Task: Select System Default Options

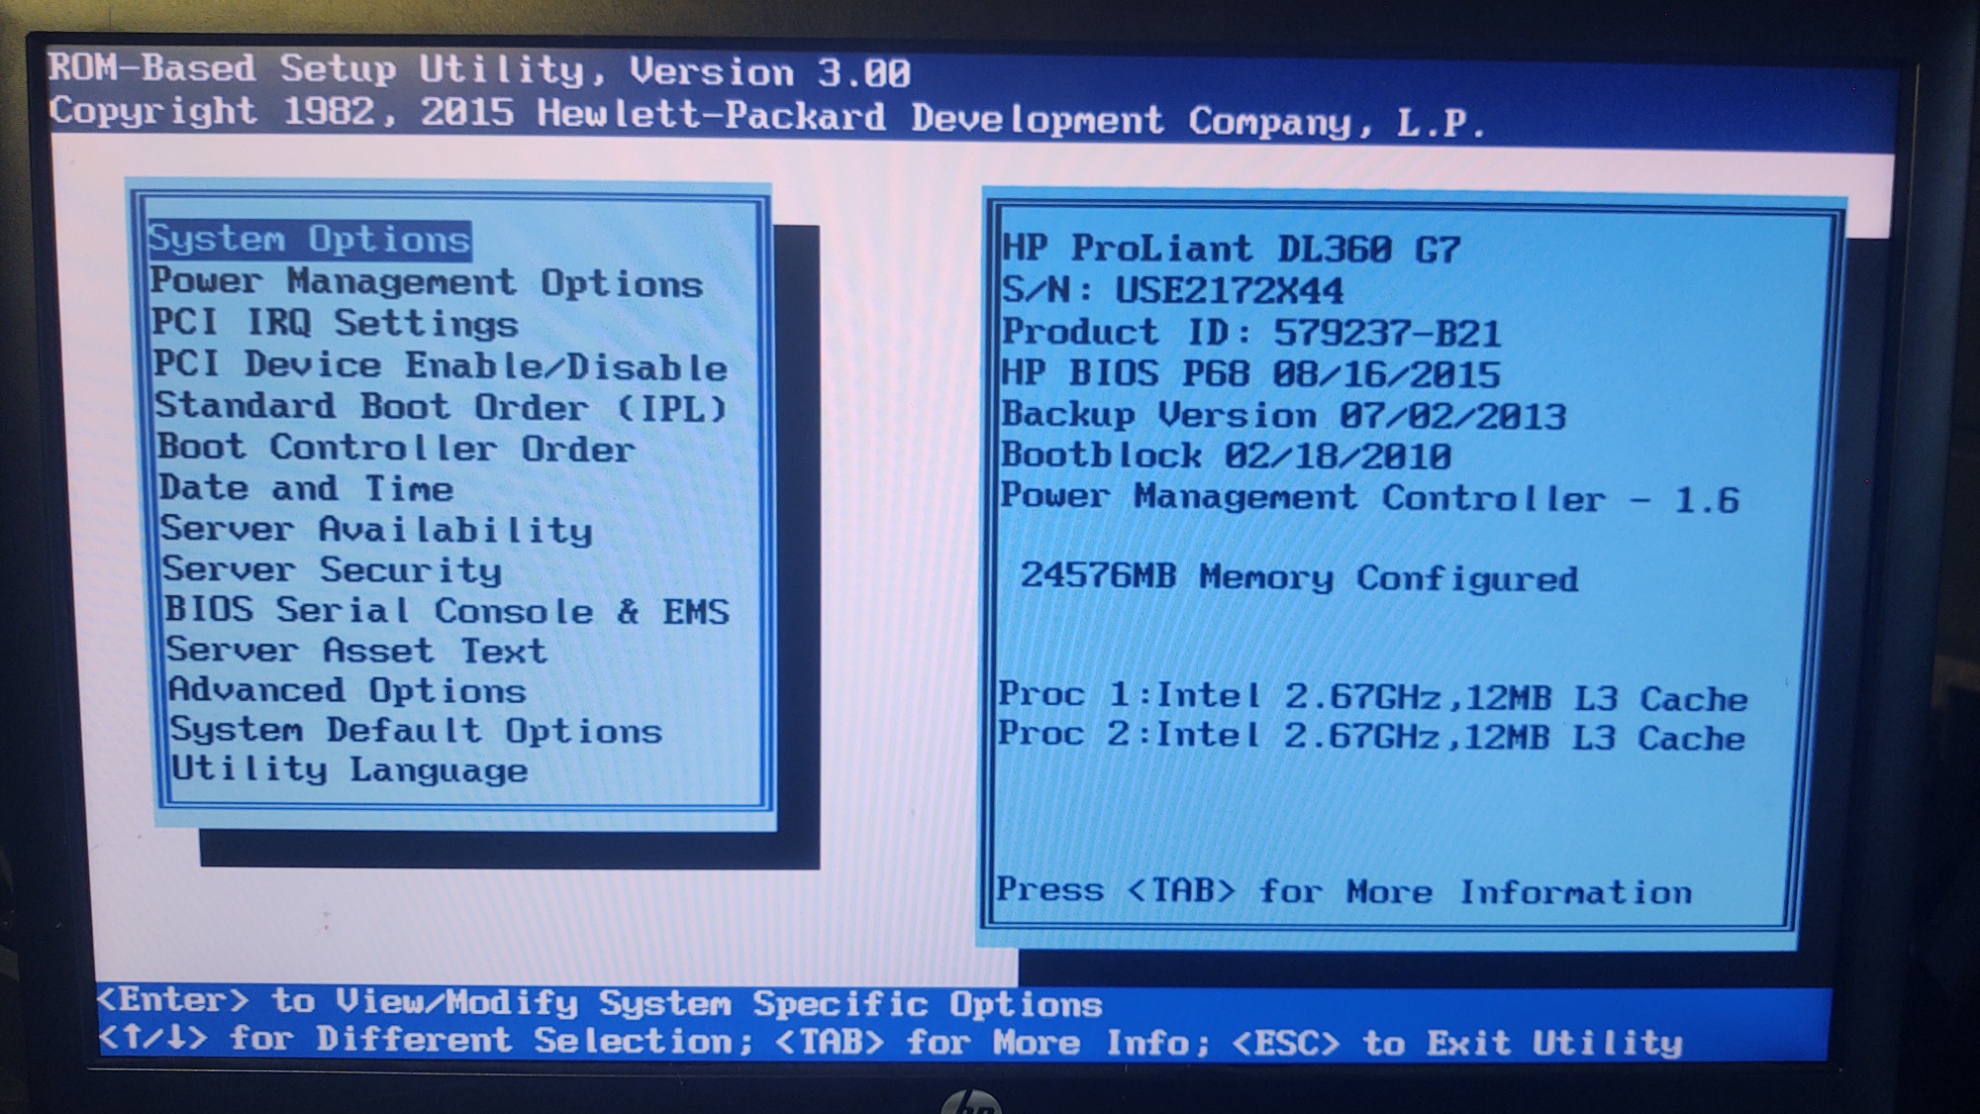Action: [416, 731]
